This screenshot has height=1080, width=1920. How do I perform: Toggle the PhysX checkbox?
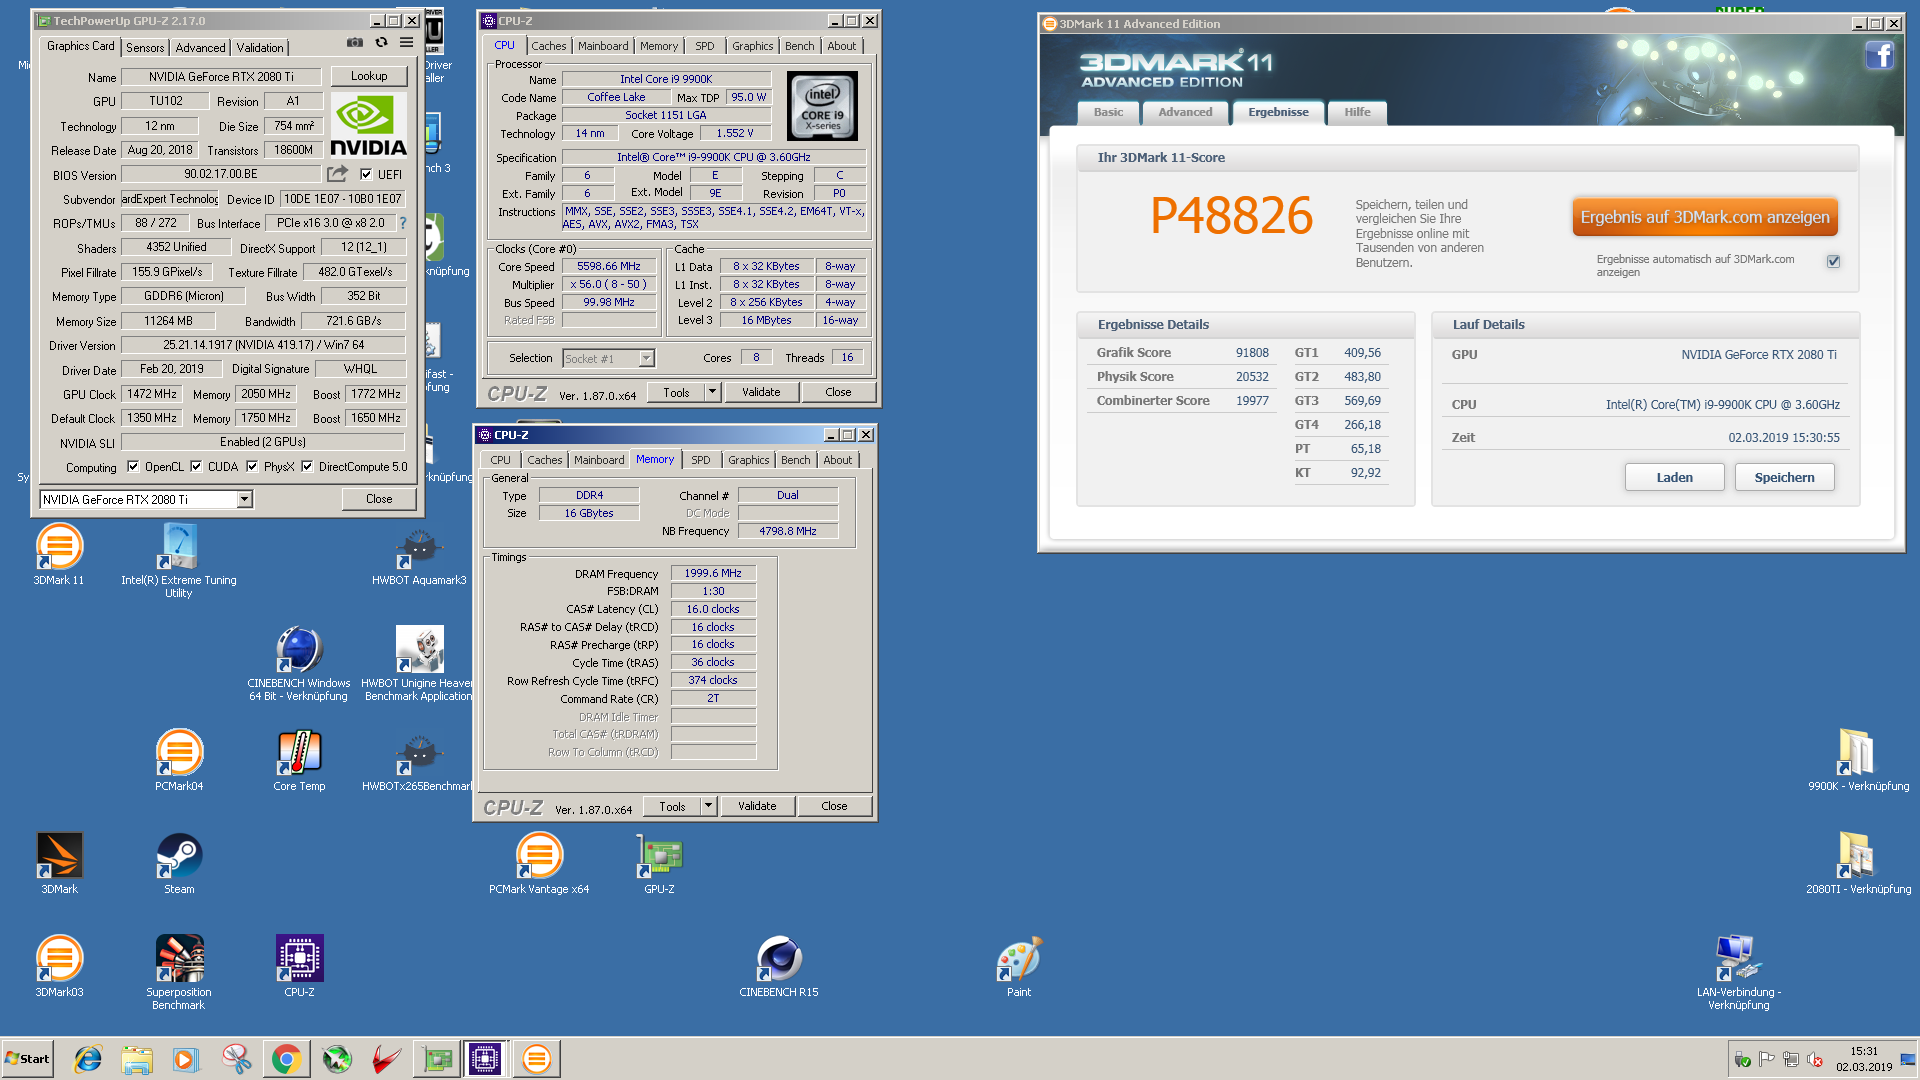point(252,466)
